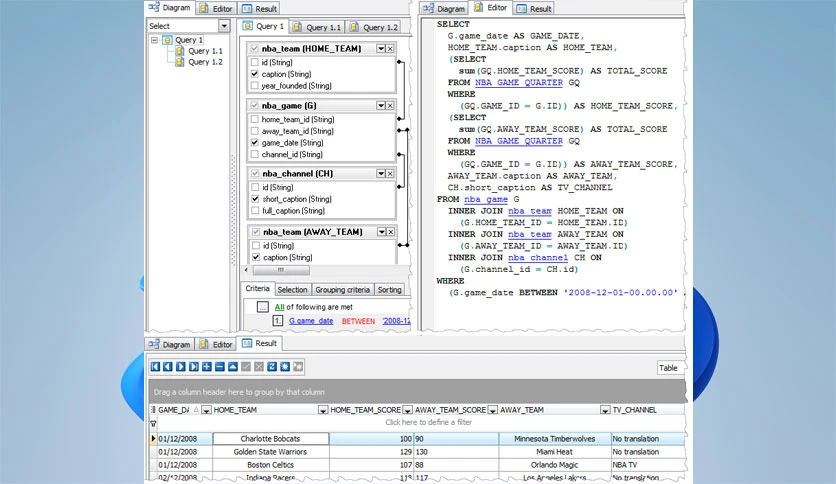Go to next record in result navigator

pos(181,367)
